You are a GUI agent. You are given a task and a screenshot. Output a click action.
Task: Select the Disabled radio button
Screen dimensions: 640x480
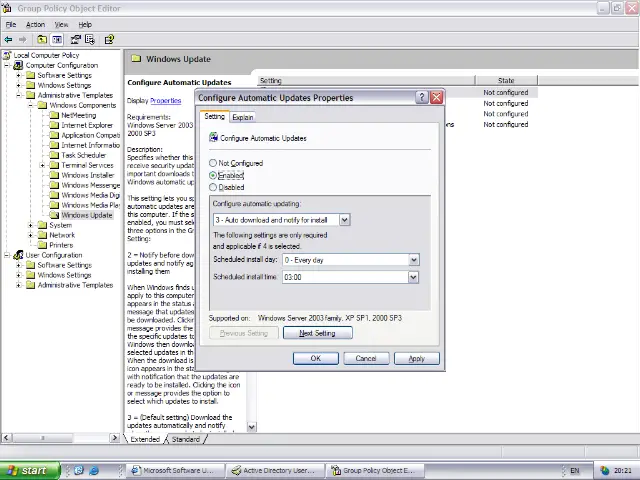tap(213, 187)
